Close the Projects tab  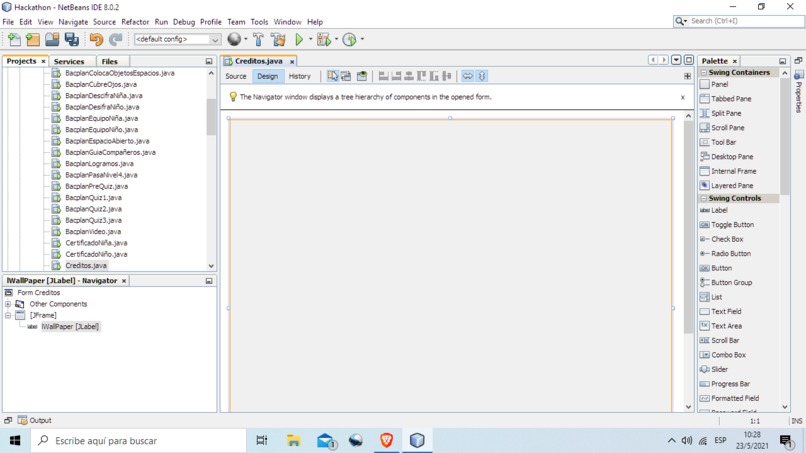pos(43,61)
